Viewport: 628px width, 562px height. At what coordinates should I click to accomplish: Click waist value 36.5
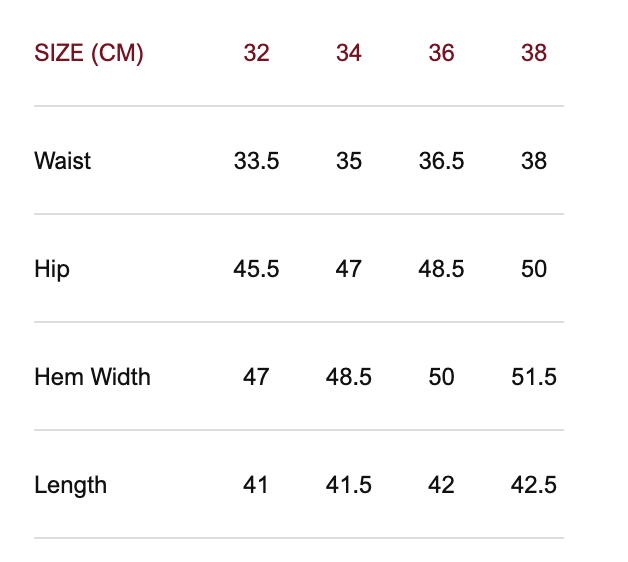click(x=441, y=161)
